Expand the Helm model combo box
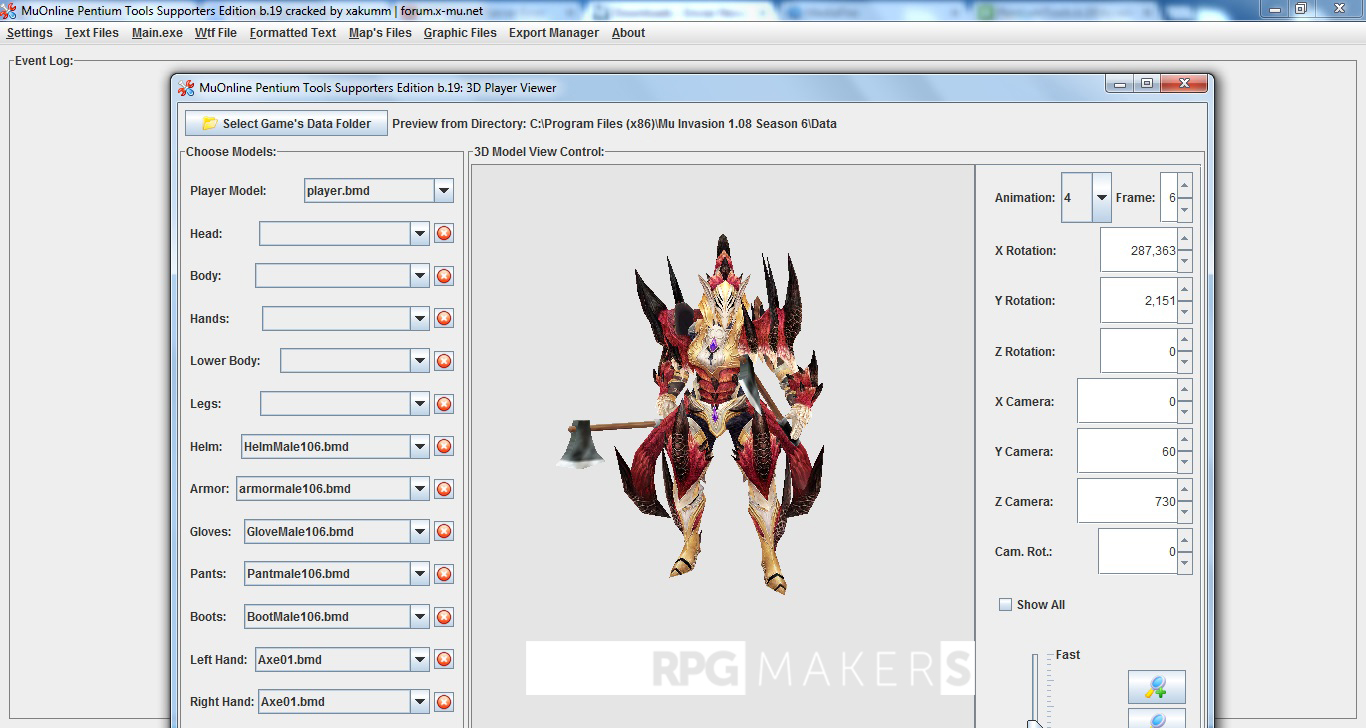This screenshot has width=1366, height=728. click(420, 447)
